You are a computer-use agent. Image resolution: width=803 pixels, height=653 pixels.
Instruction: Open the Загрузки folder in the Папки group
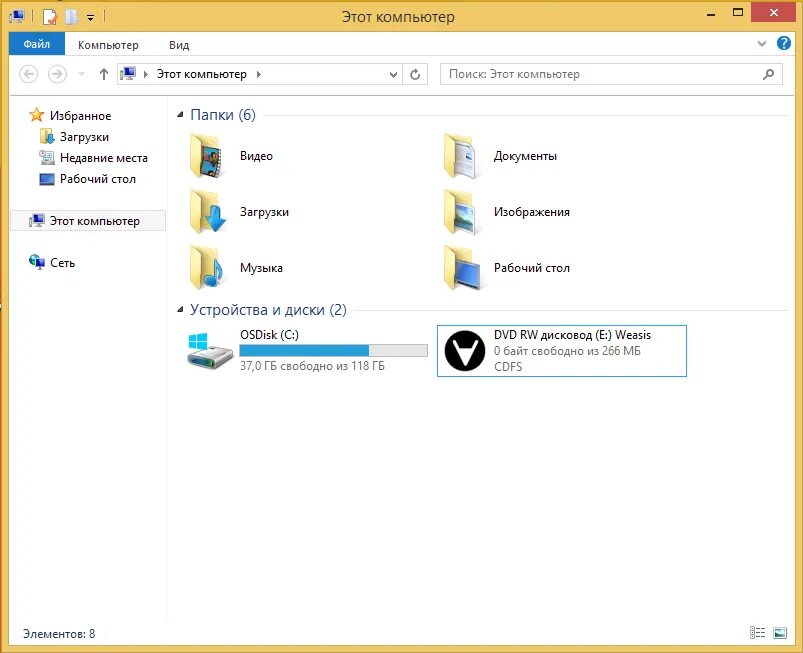[239, 212]
